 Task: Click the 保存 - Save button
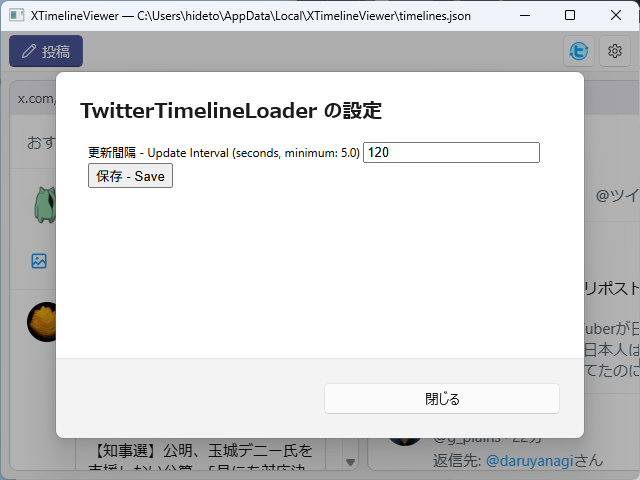coord(130,176)
